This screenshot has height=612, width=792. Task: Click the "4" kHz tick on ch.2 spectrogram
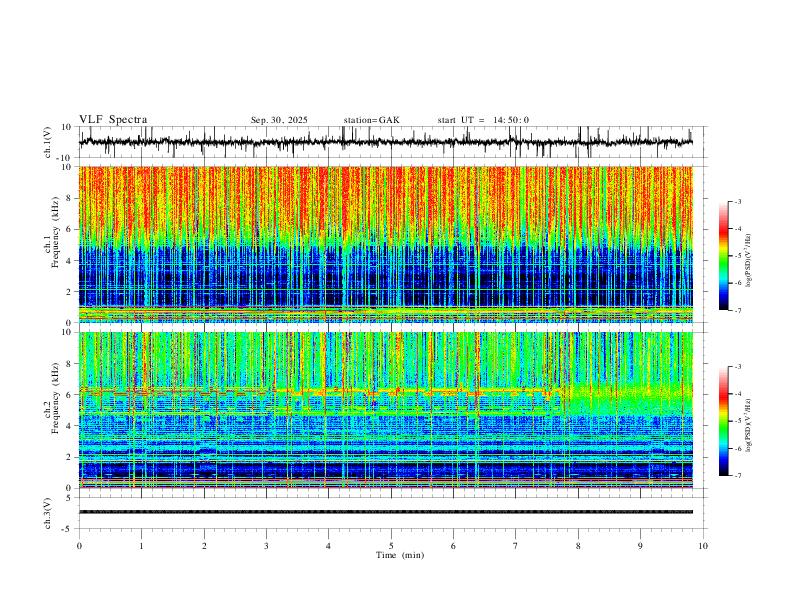pos(69,426)
